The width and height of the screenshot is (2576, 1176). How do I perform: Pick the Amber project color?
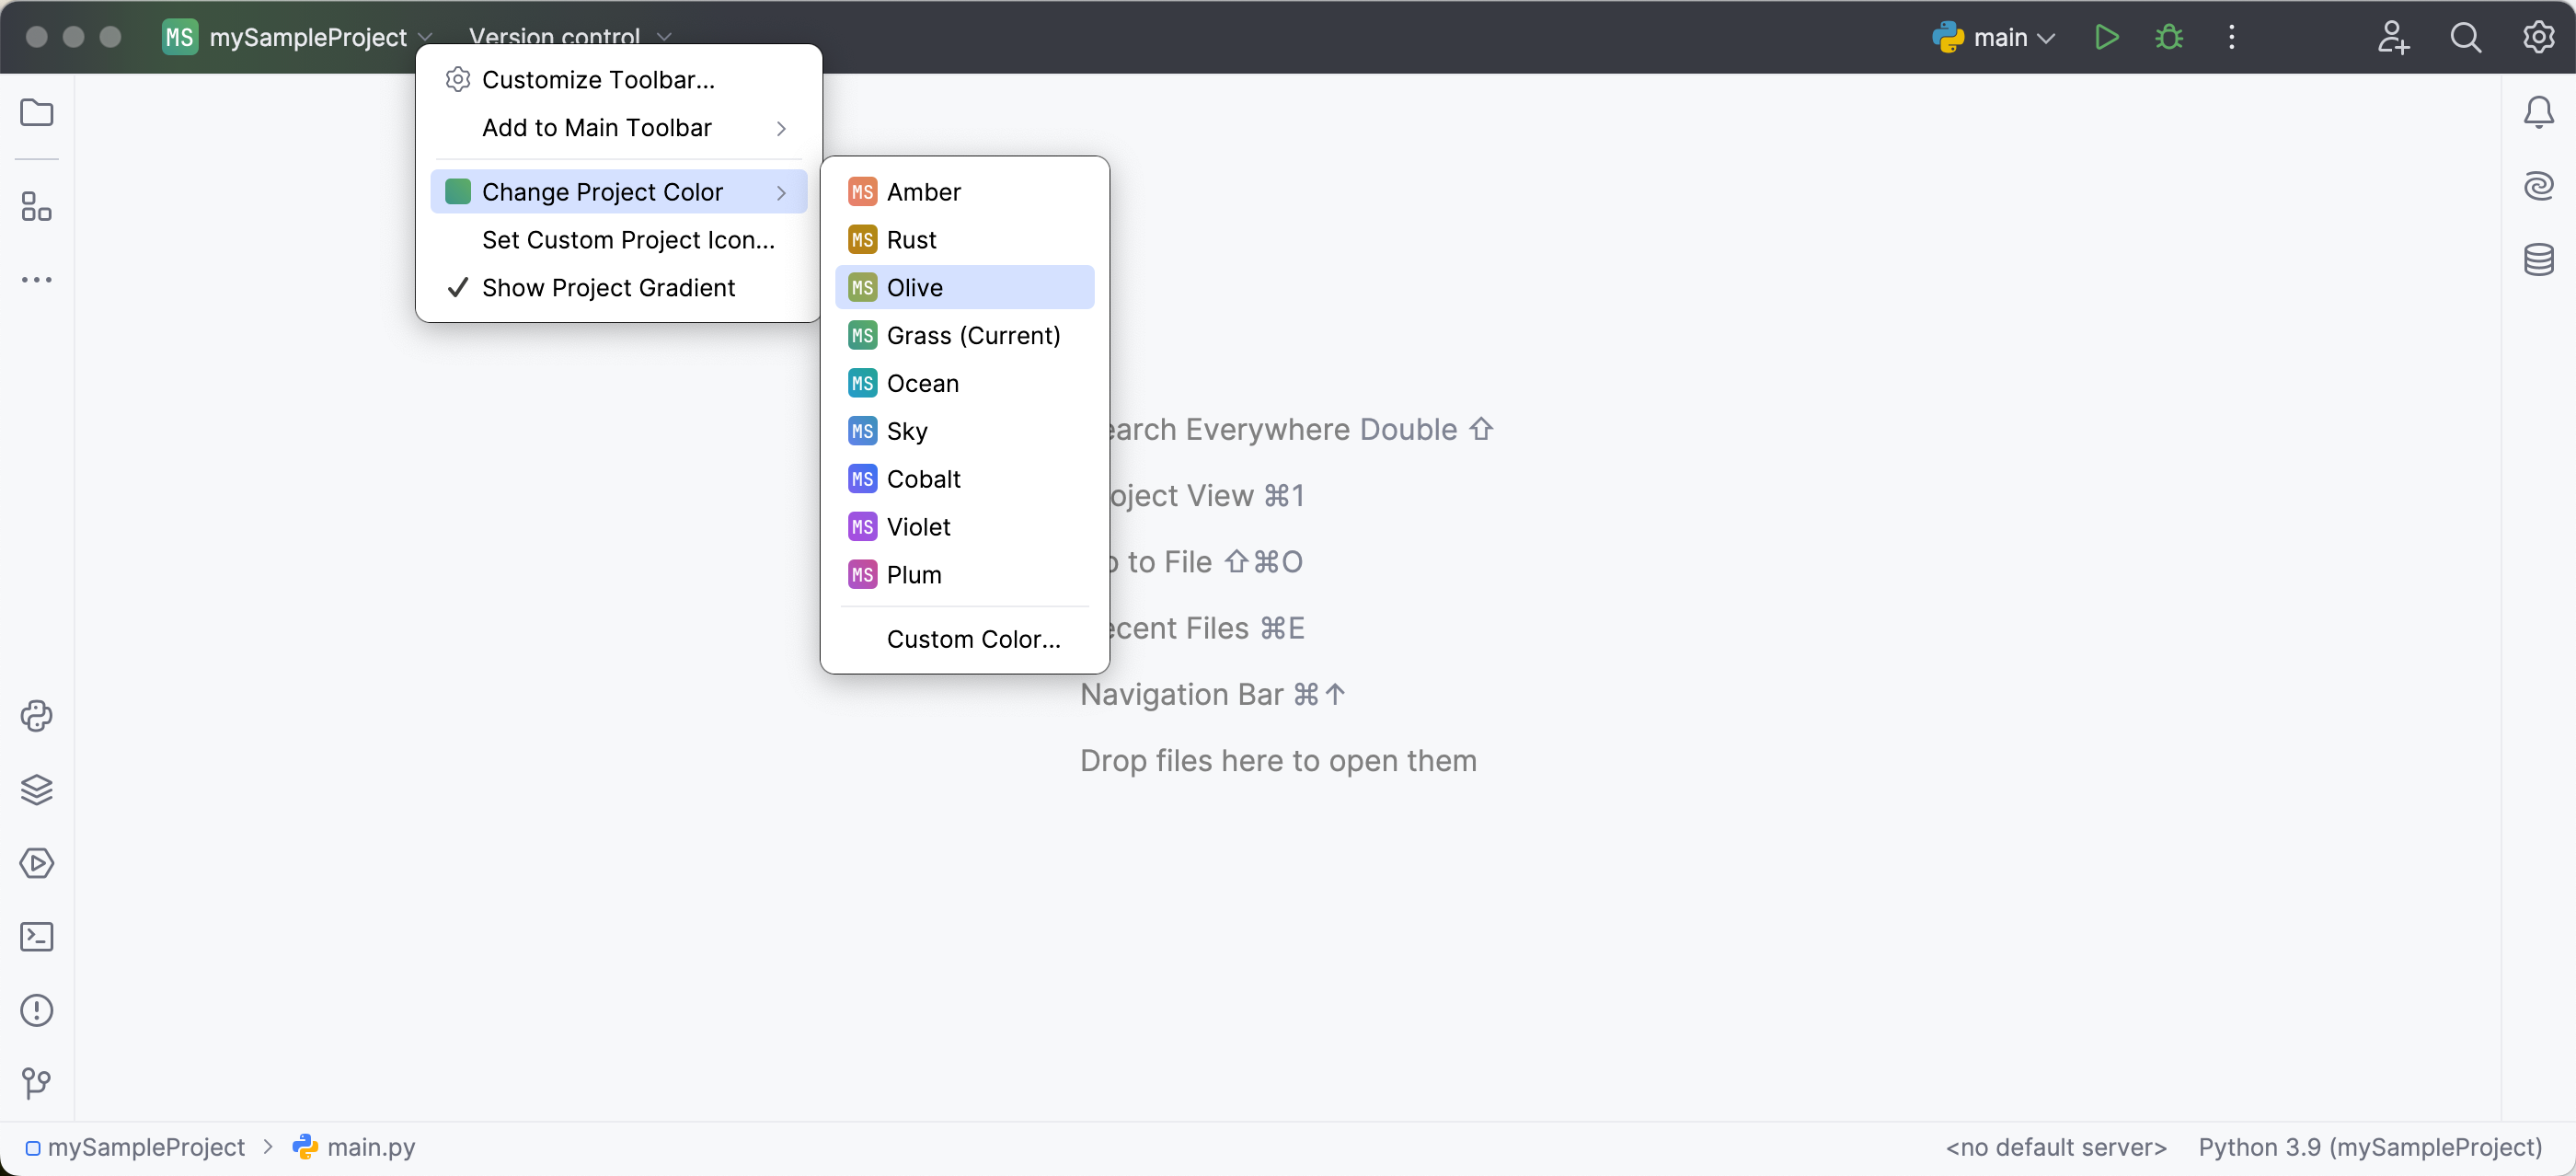pyautogui.click(x=965, y=192)
